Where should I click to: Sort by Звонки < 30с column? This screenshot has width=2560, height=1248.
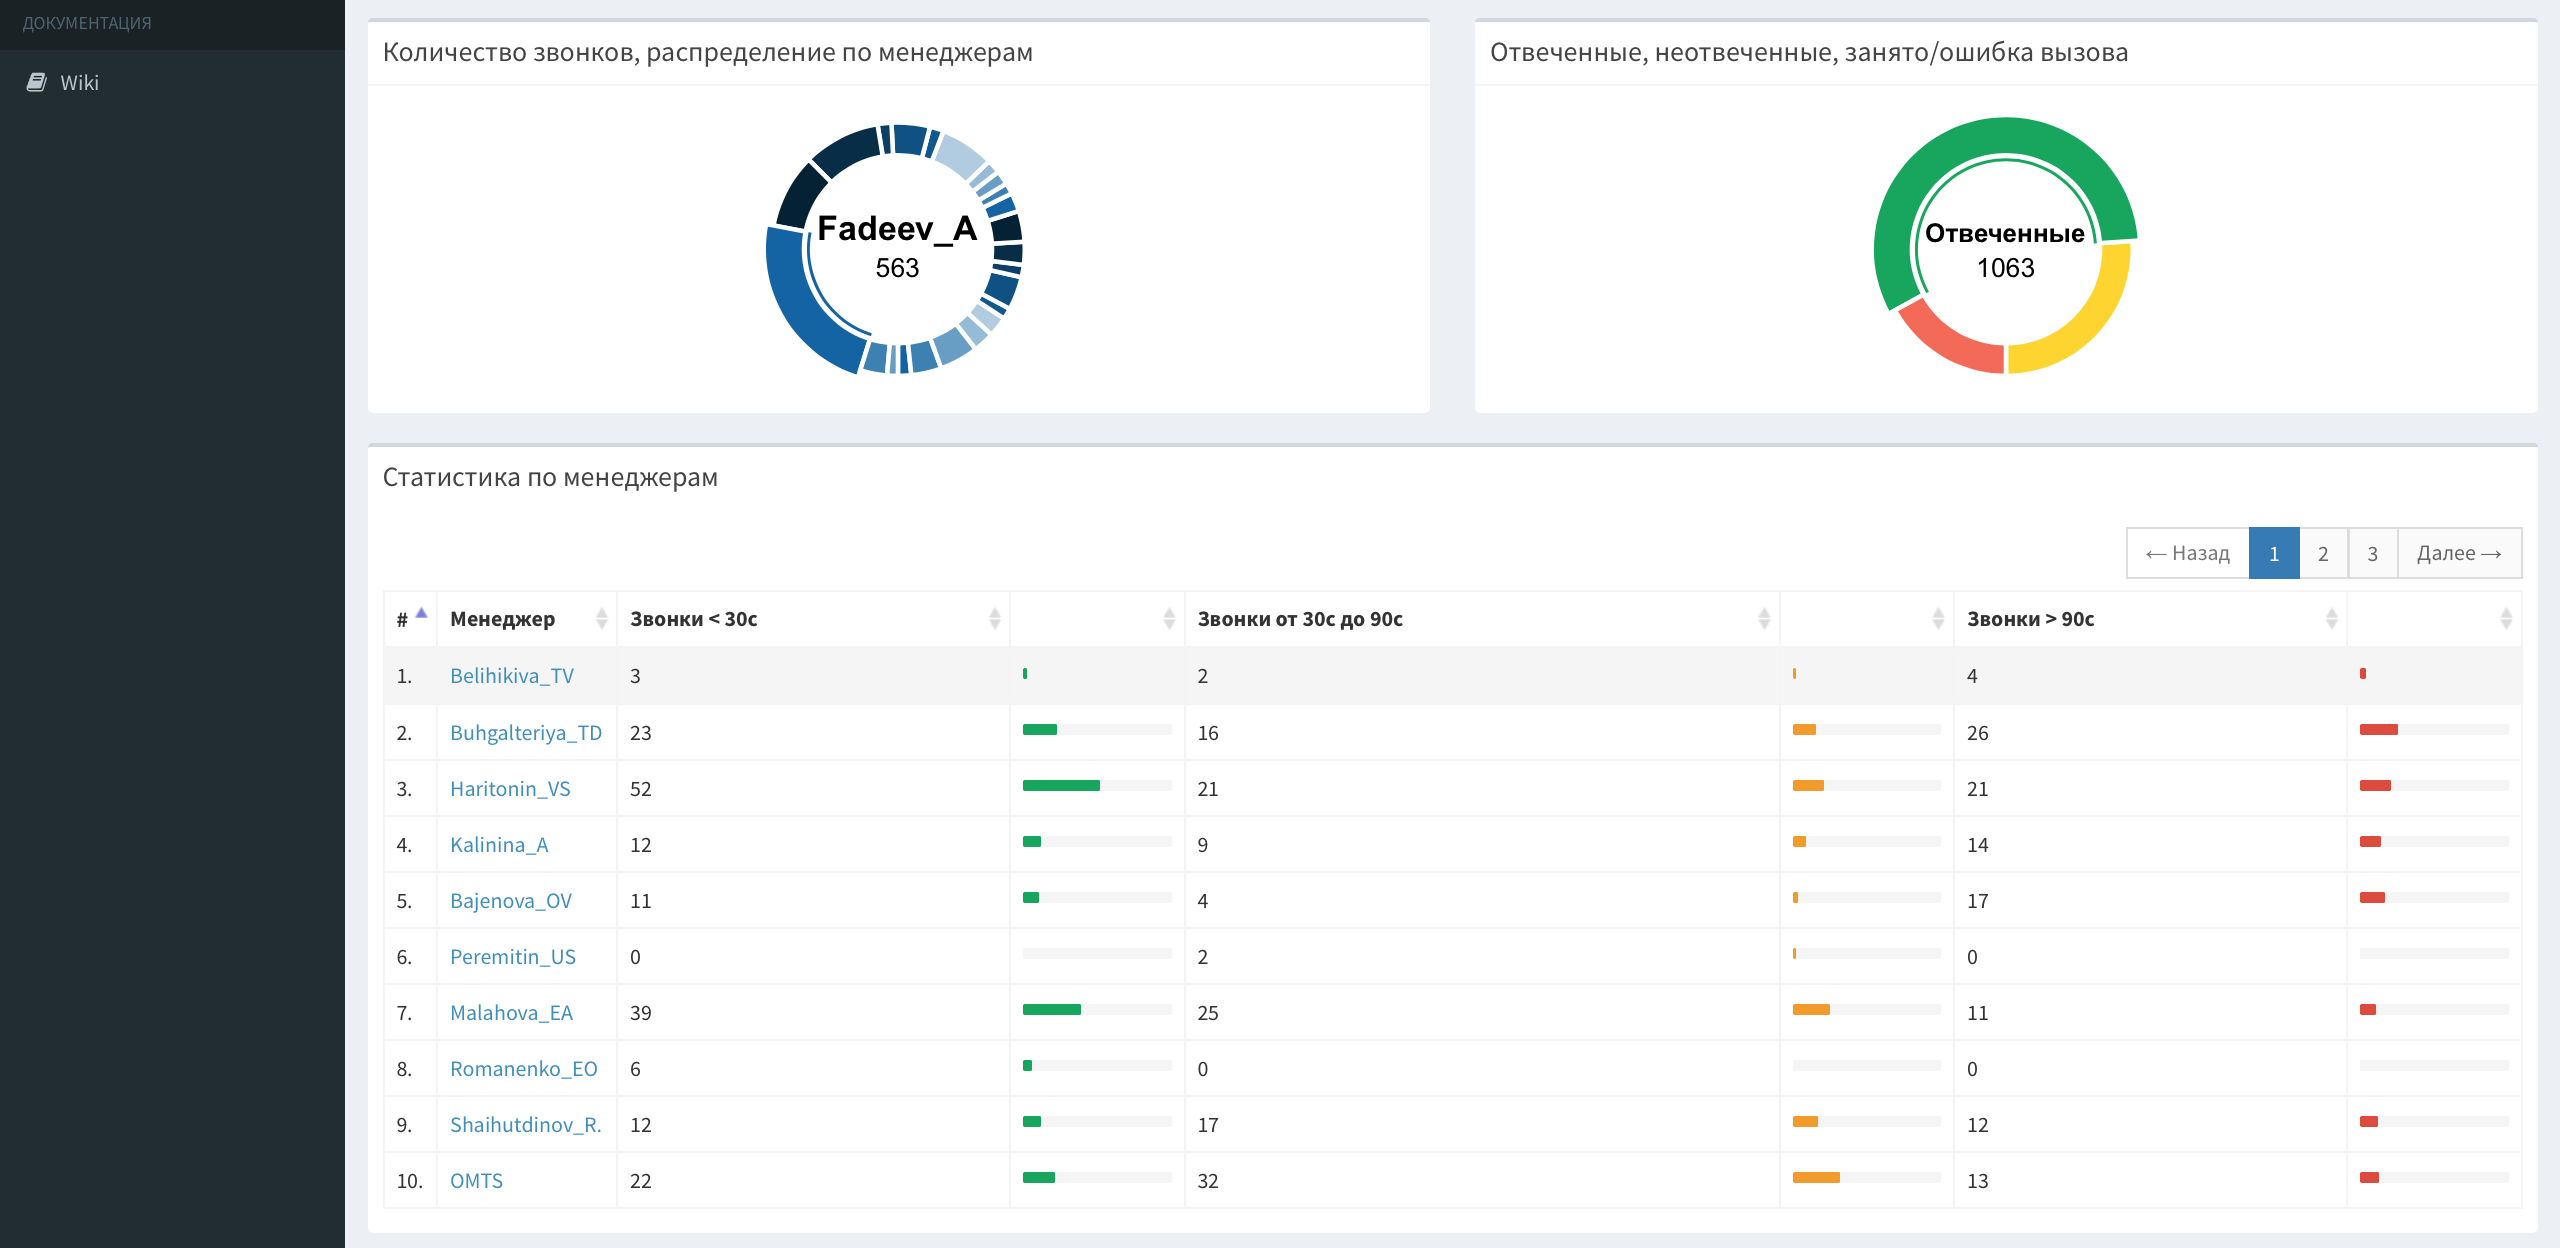(x=813, y=619)
